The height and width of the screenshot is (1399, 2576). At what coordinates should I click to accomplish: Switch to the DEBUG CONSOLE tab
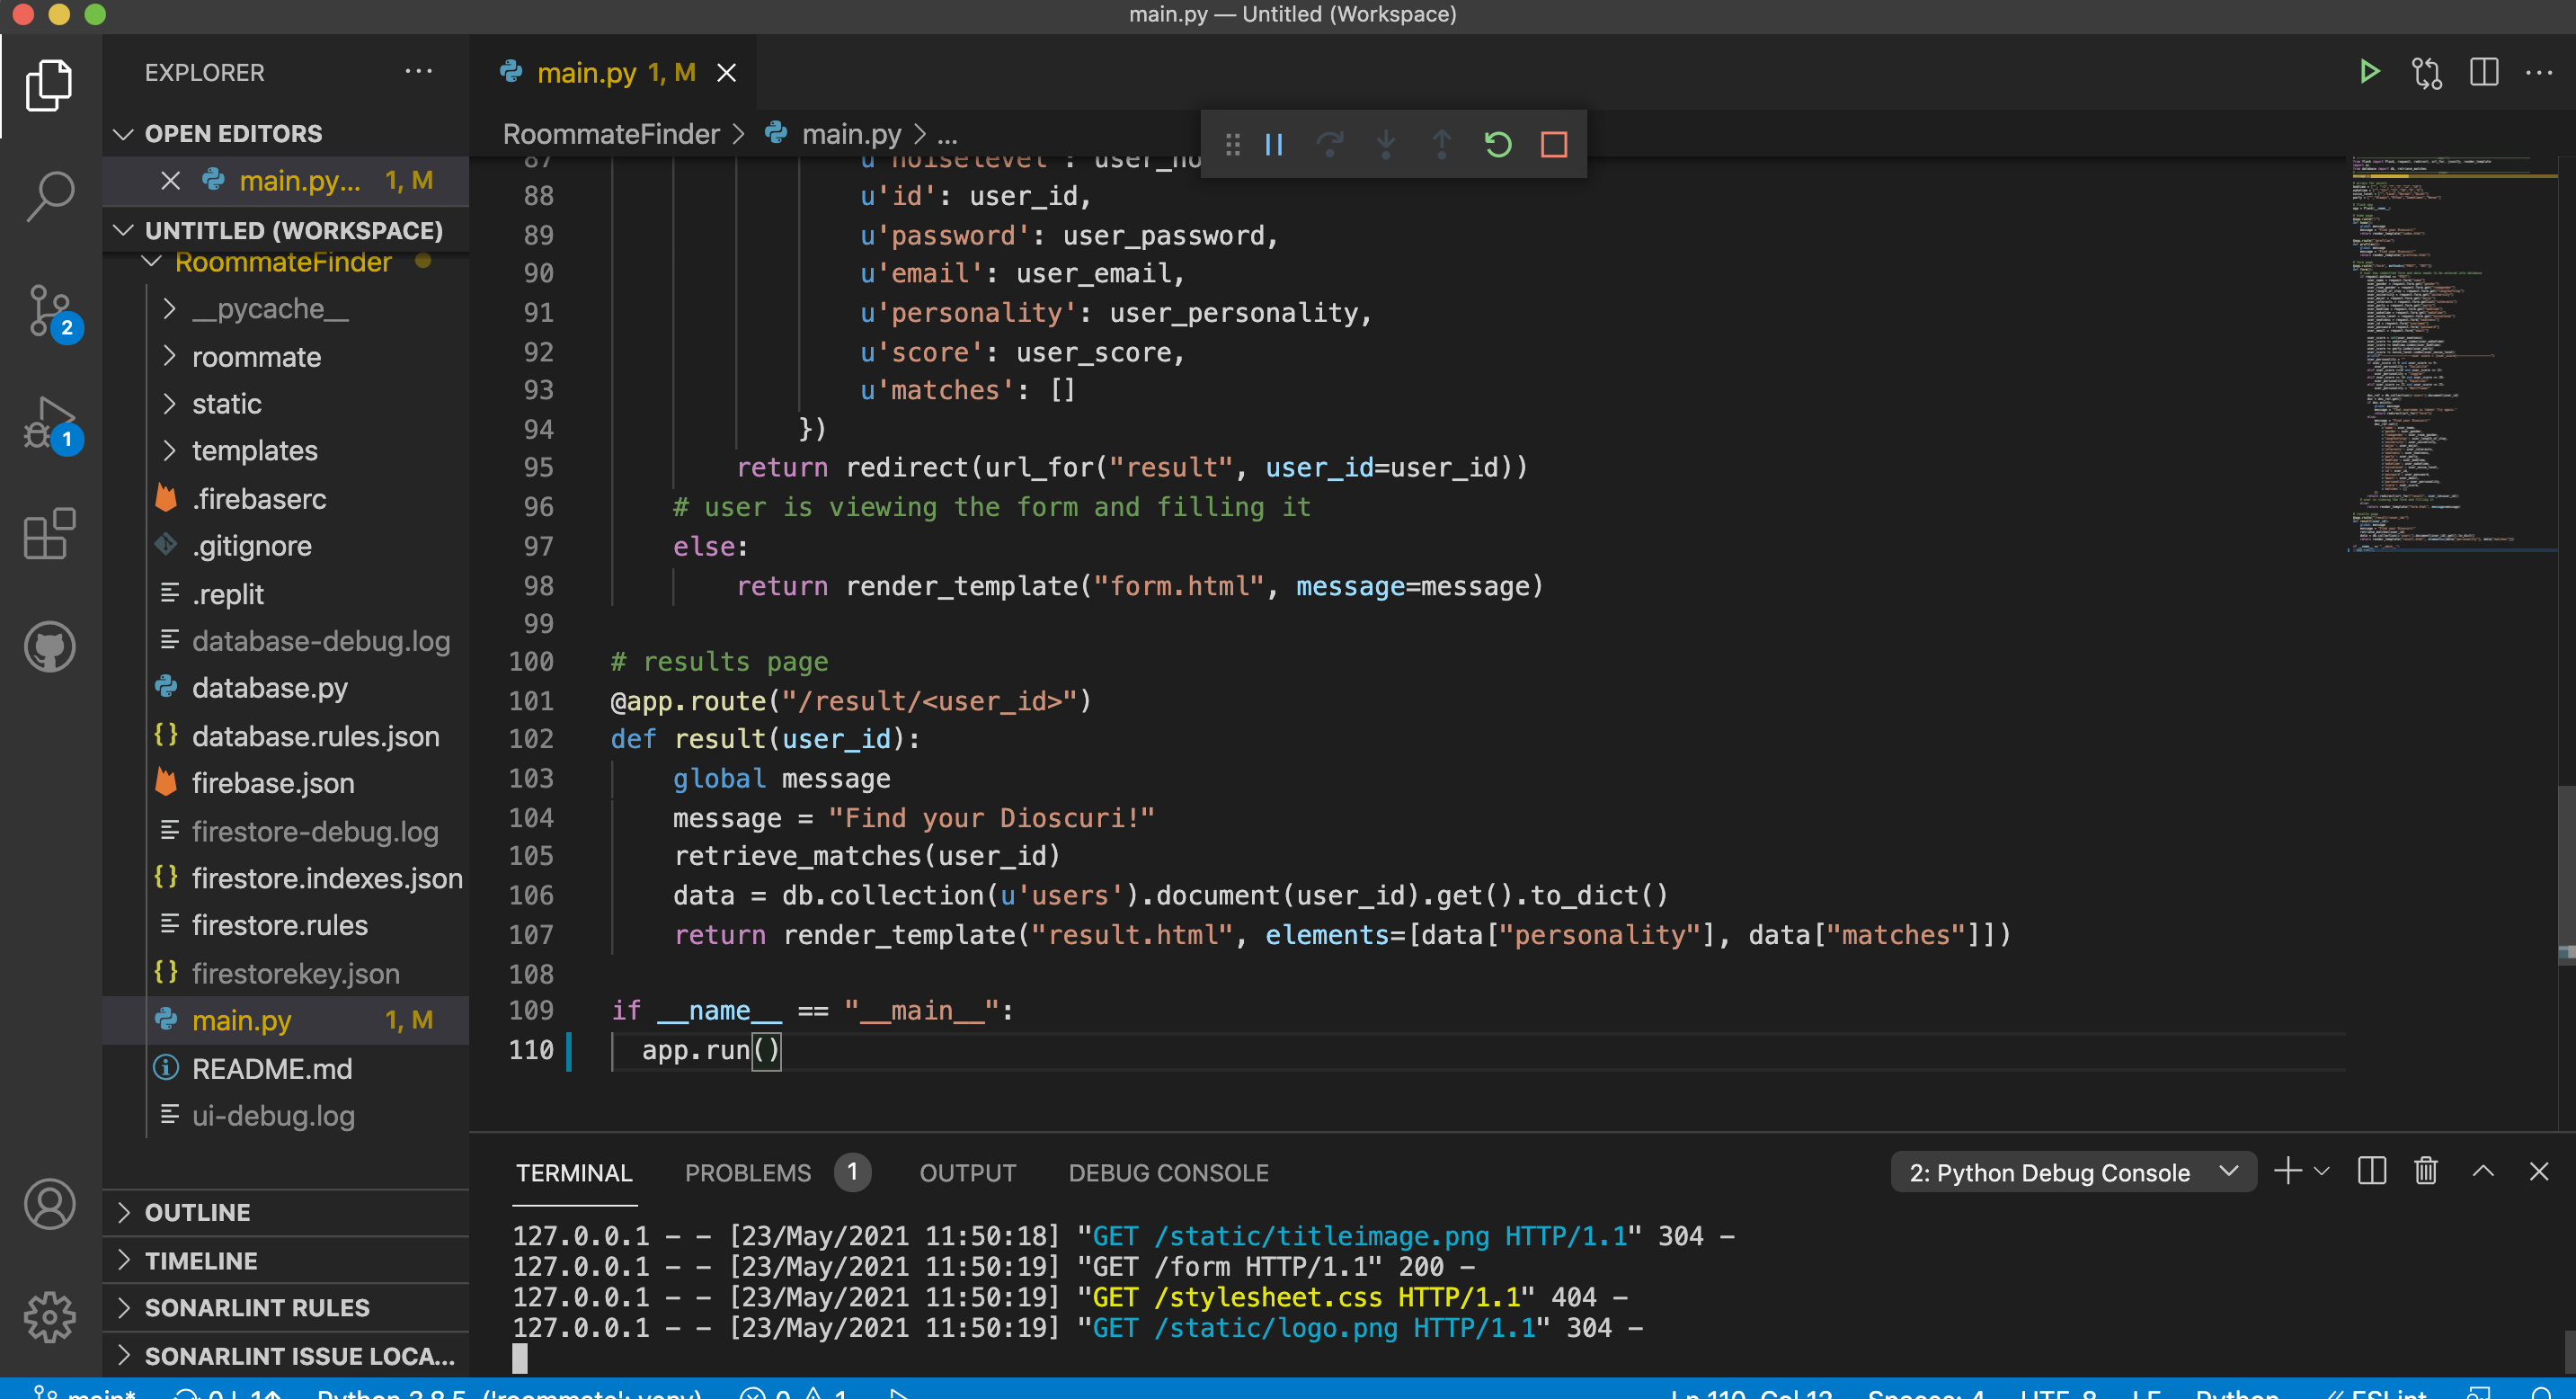[x=1168, y=1172]
